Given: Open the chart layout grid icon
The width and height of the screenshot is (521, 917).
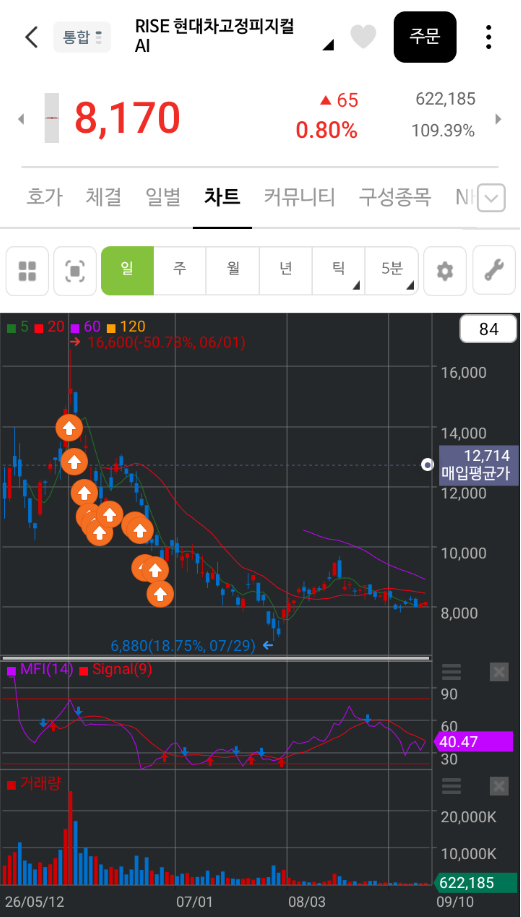Looking at the screenshot, I should (x=27, y=271).
